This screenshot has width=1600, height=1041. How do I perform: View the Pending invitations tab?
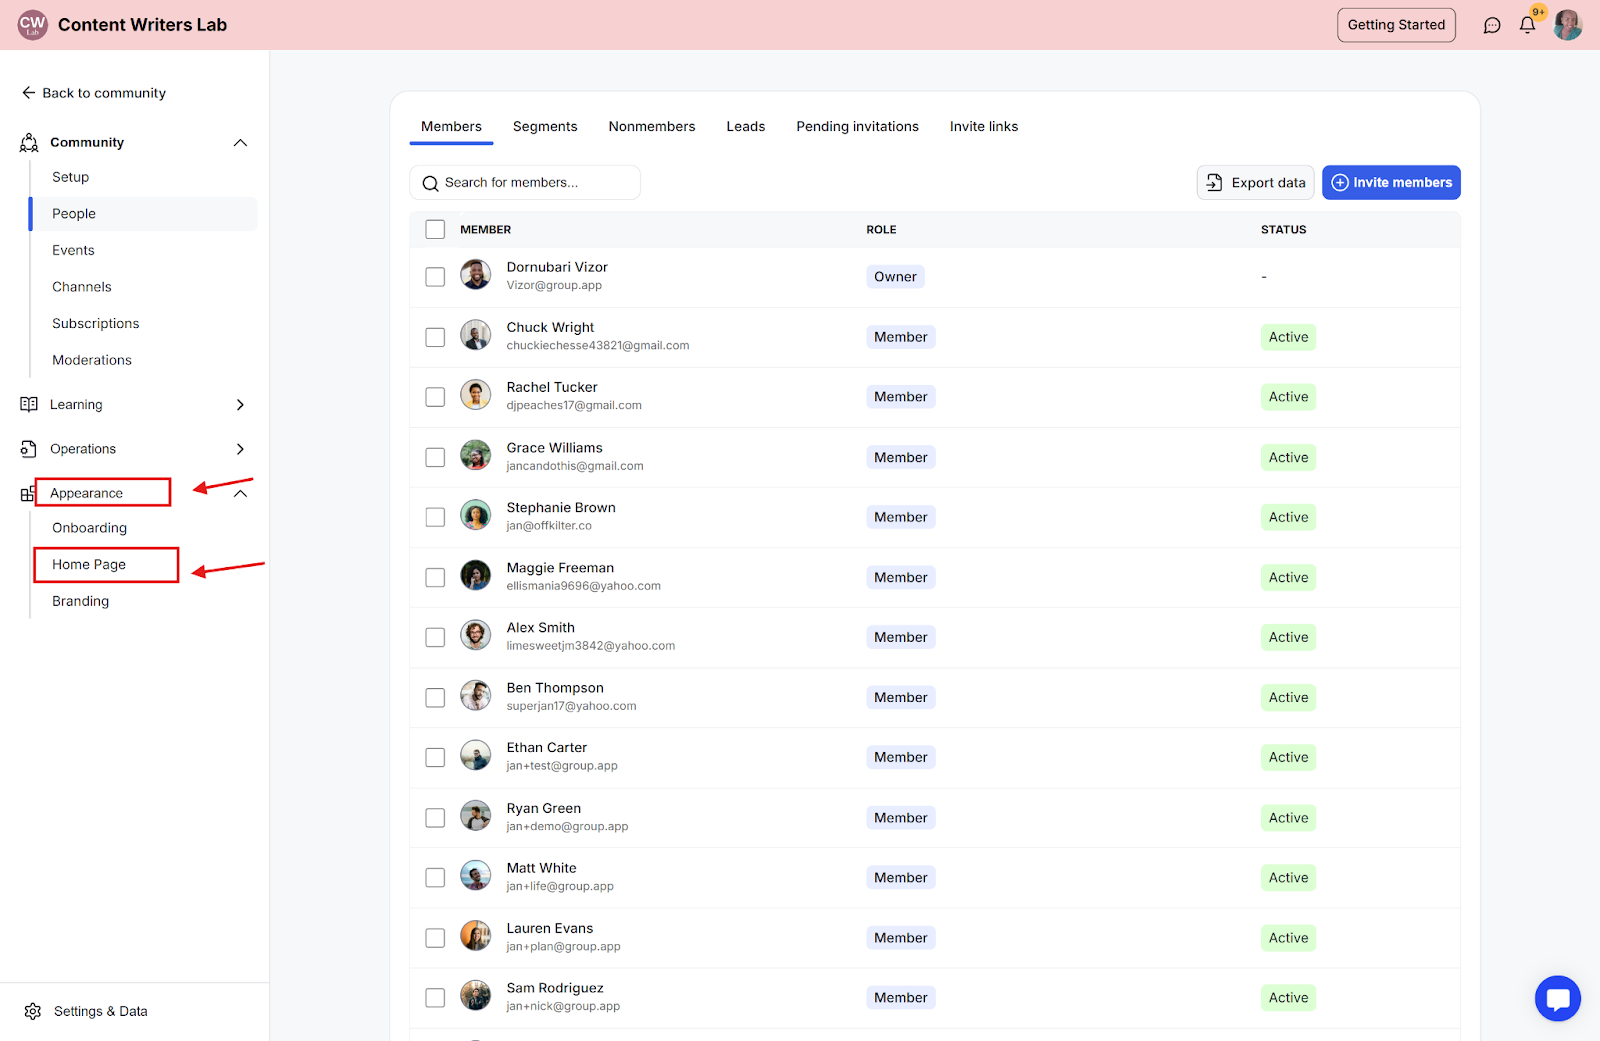858,127
